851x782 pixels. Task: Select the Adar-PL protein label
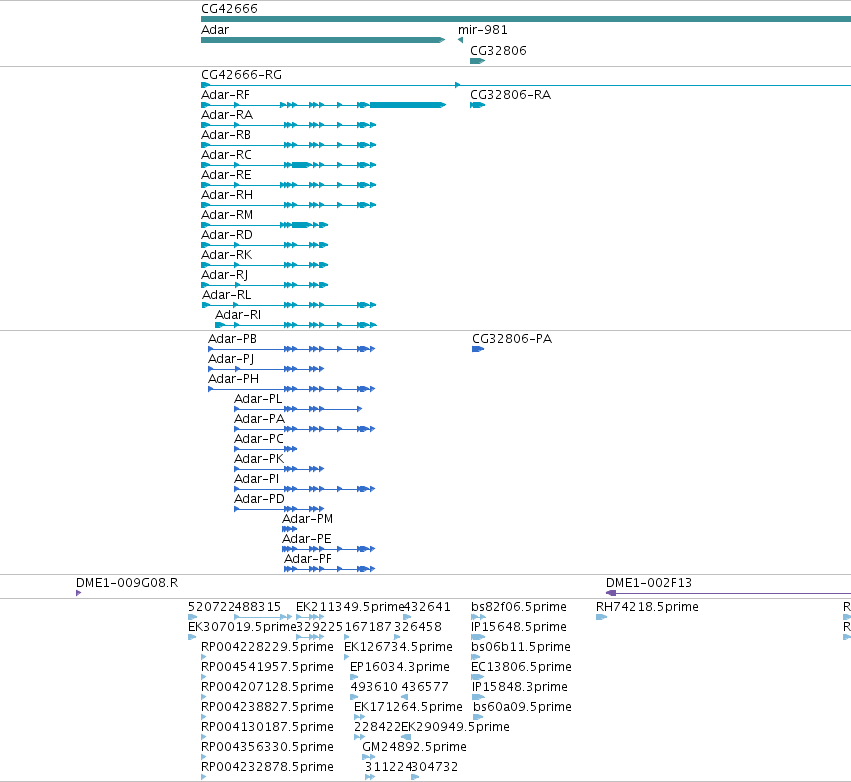[x=258, y=399]
